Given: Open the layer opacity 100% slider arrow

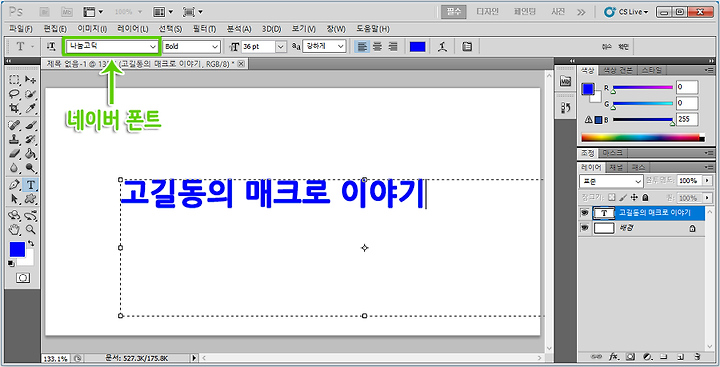Looking at the screenshot, I should 707,181.
